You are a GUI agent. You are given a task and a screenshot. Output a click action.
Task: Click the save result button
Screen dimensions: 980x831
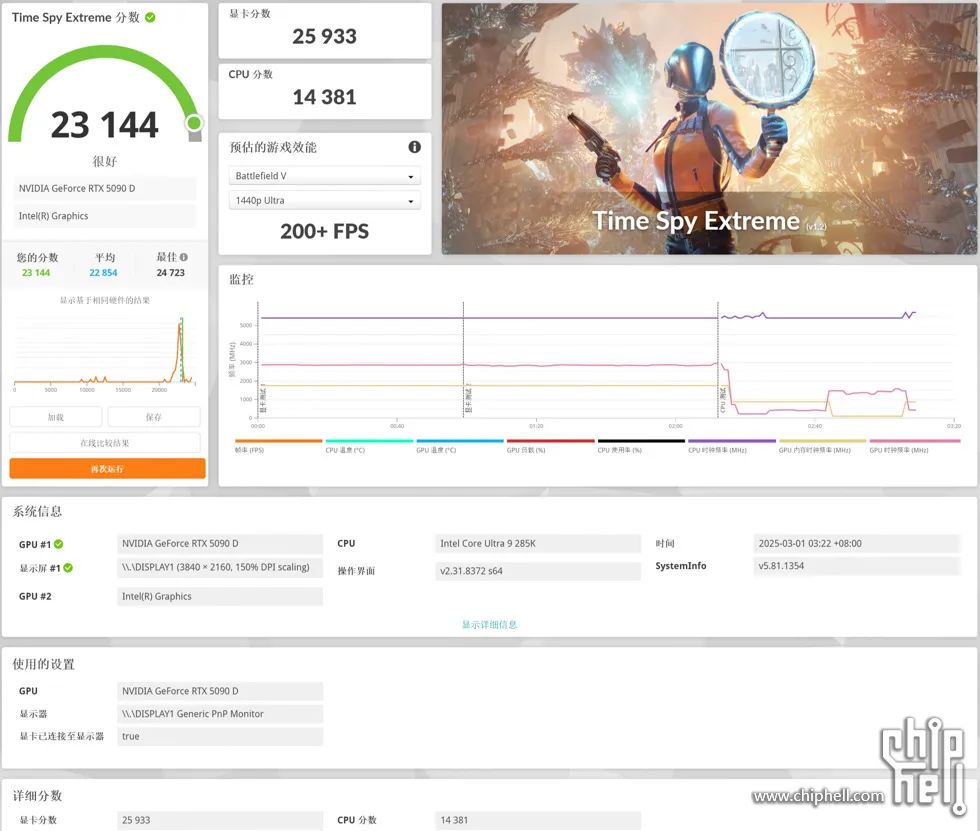154,417
